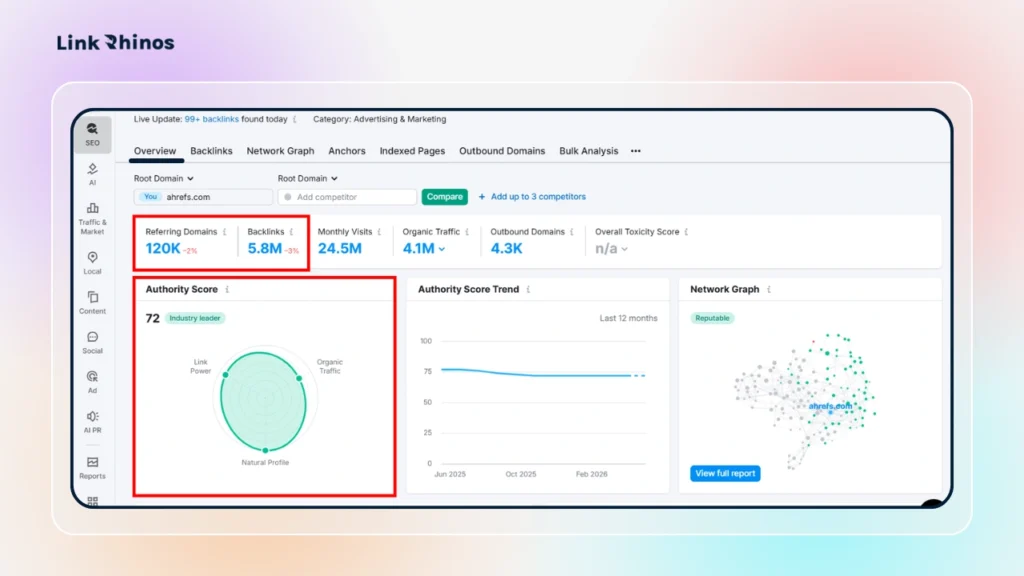Open the AI sidebar section
The width and height of the screenshot is (1024, 576).
pos(92,174)
